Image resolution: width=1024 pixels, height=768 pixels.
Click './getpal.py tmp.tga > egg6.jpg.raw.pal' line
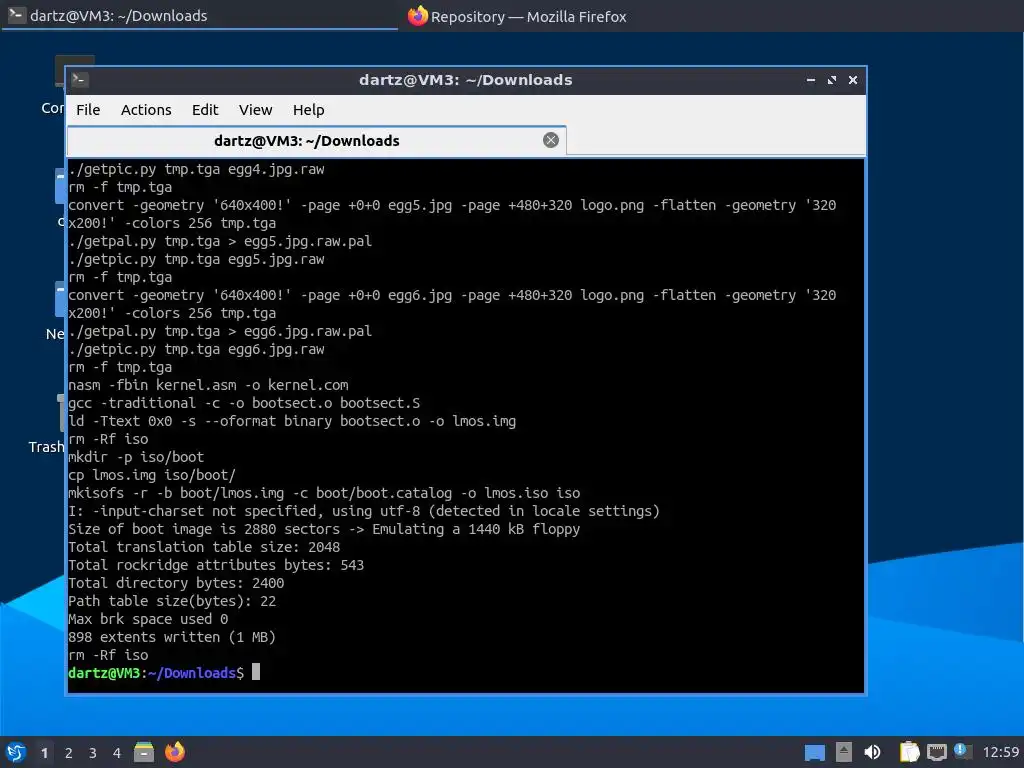(x=220, y=331)
